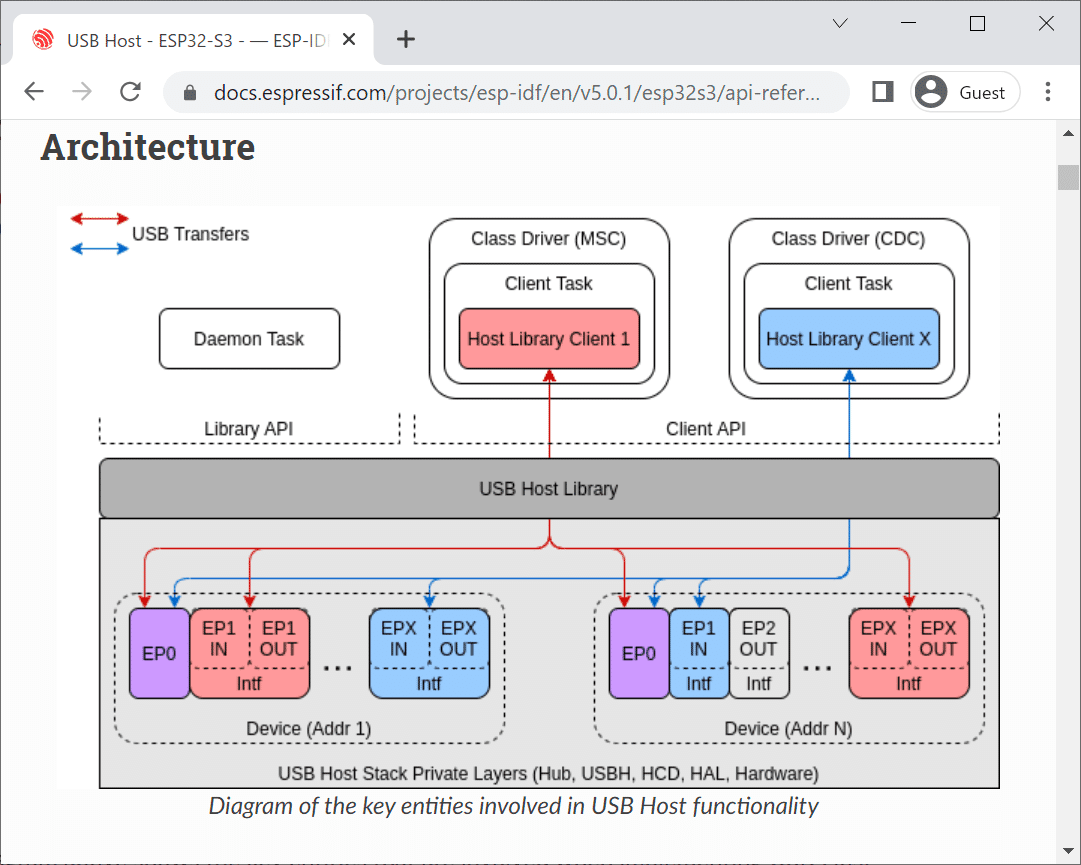Click the Class Driver (MSC) container
Screen dimensions: 1081x865
coord(548,239)
